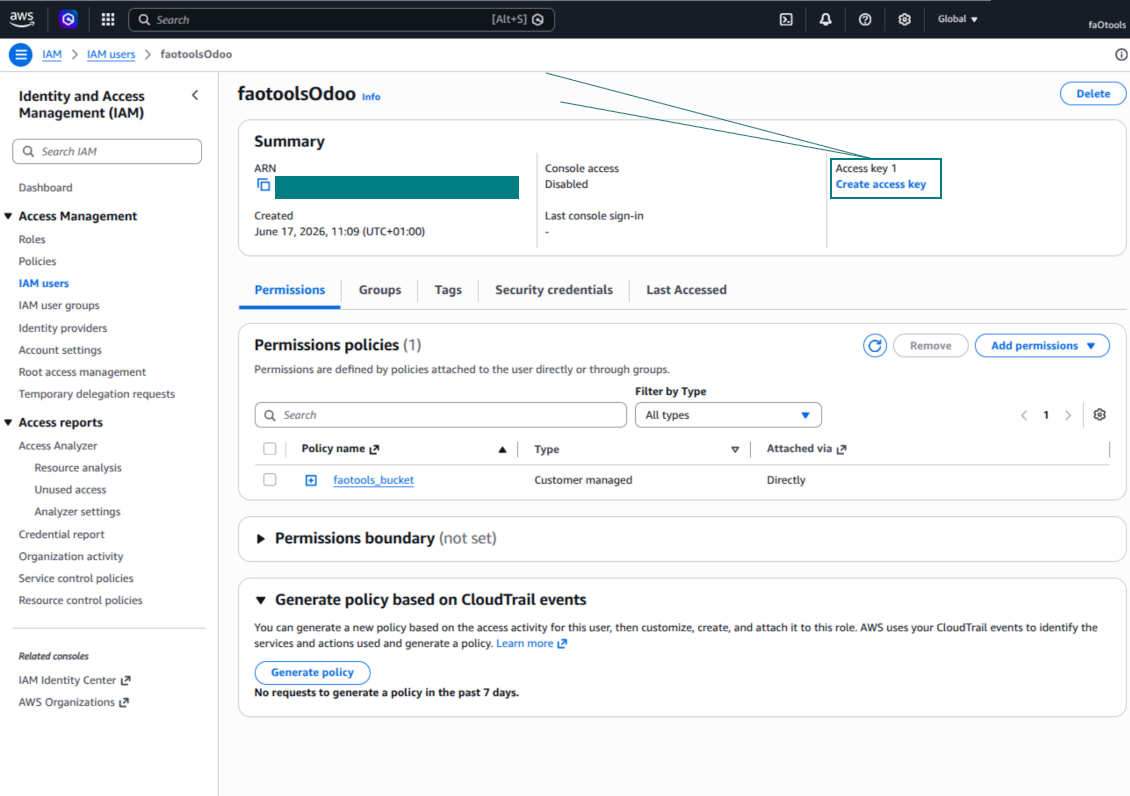Image resolution: width=1130 pixels, height=796 pixels.
Task: Open the faotools_bucket policy link
Action: 373,480
